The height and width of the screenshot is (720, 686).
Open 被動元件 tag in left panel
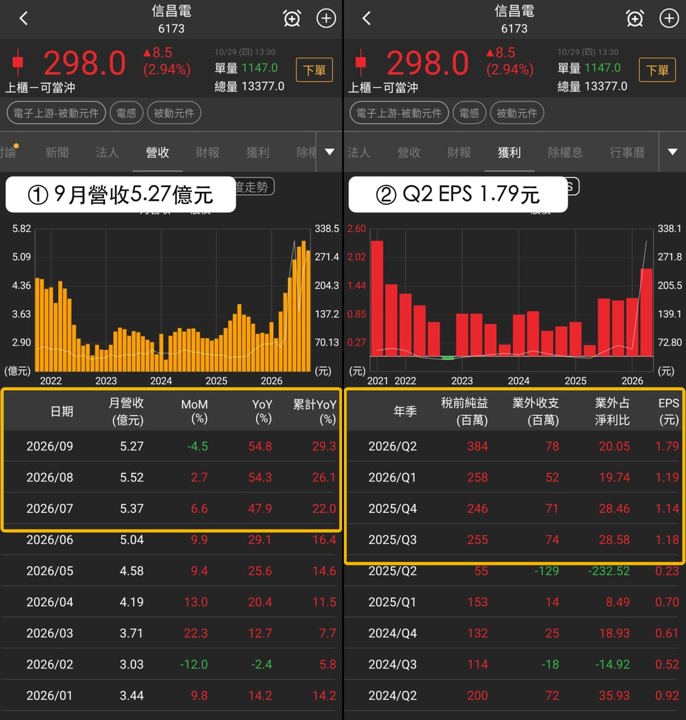tap(174, 113)
